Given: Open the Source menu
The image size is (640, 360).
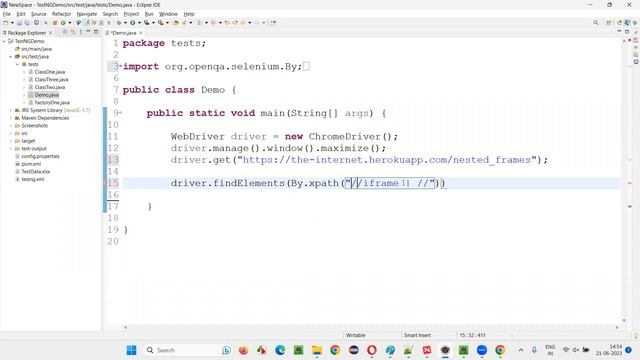Looking at the screenshot, I should click(39, 14).
